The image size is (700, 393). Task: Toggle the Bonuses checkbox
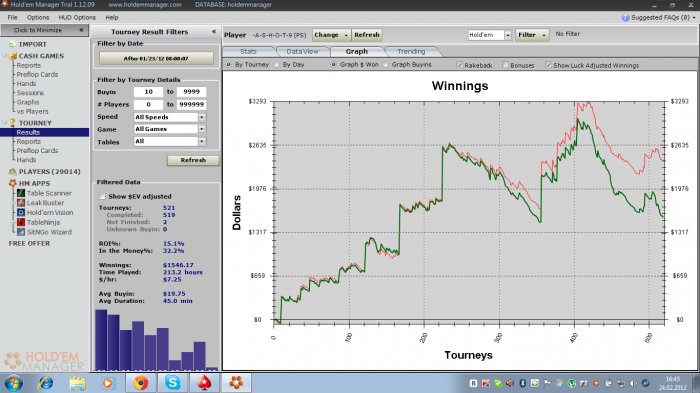505,65
